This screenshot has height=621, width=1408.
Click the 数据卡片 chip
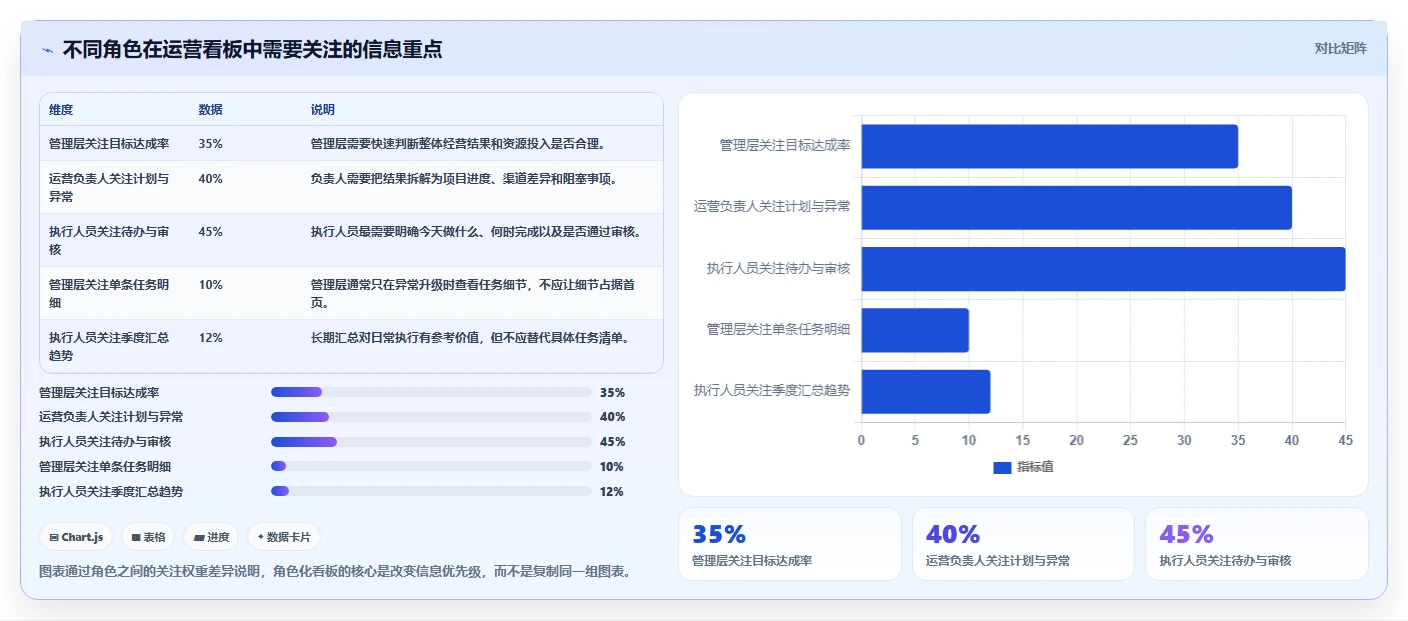point(284,537)
